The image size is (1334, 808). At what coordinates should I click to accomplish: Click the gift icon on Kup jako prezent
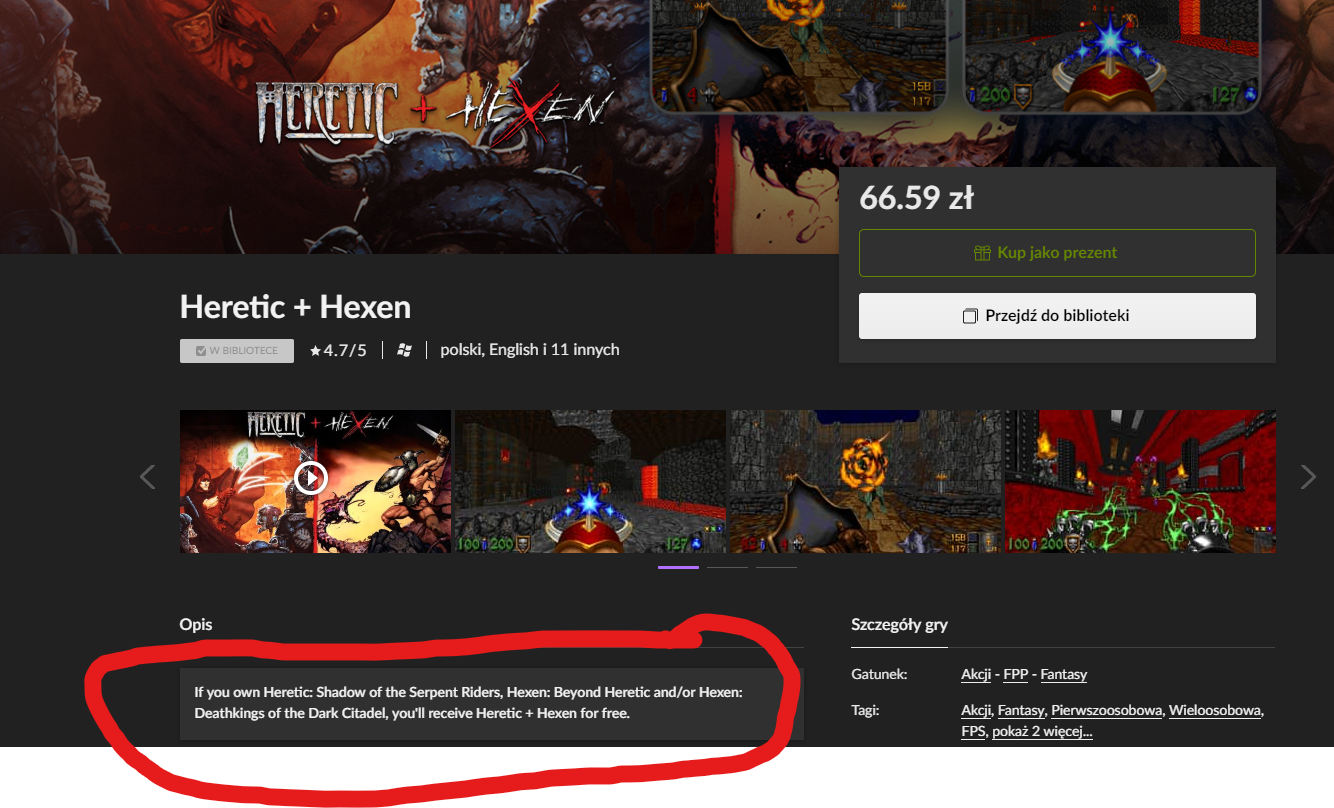[x=983, y=253]
